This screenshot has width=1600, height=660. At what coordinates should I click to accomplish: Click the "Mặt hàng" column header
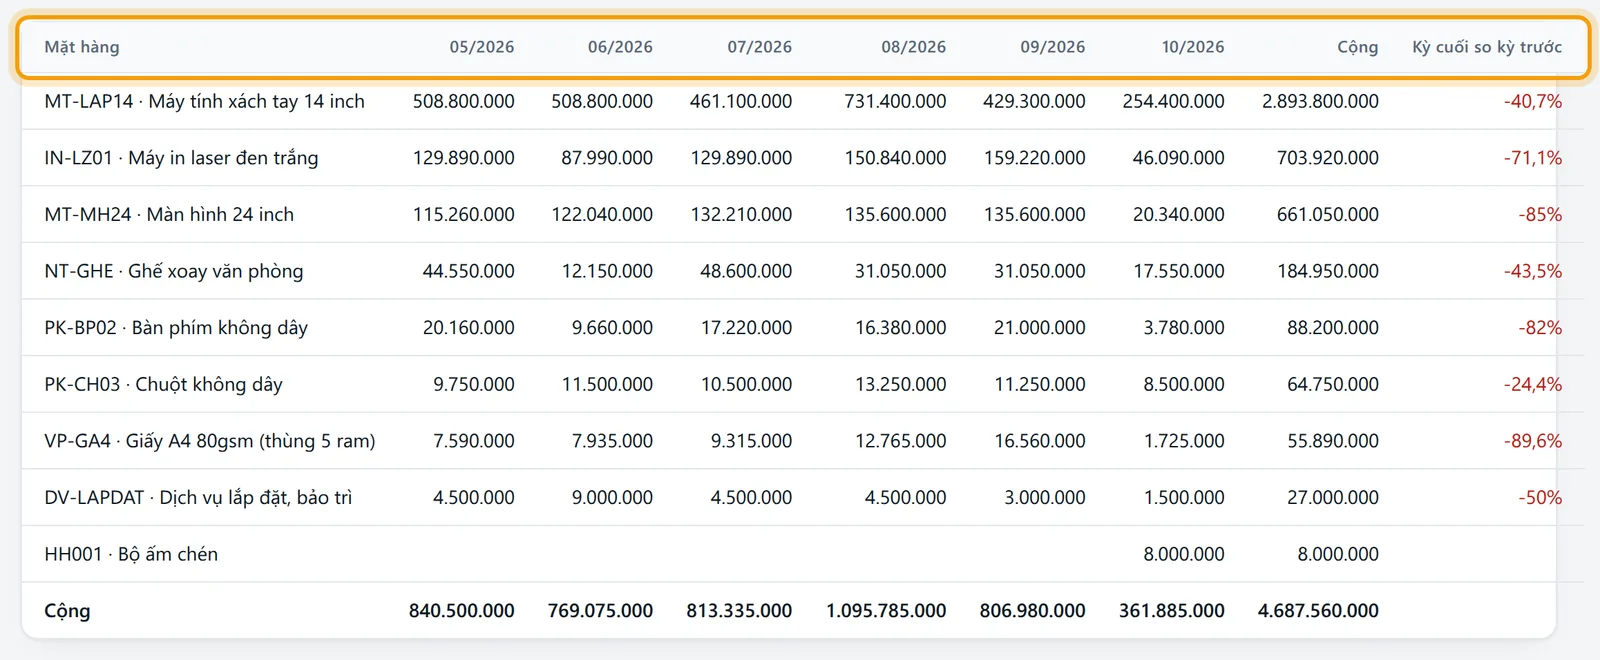[82, 47]
